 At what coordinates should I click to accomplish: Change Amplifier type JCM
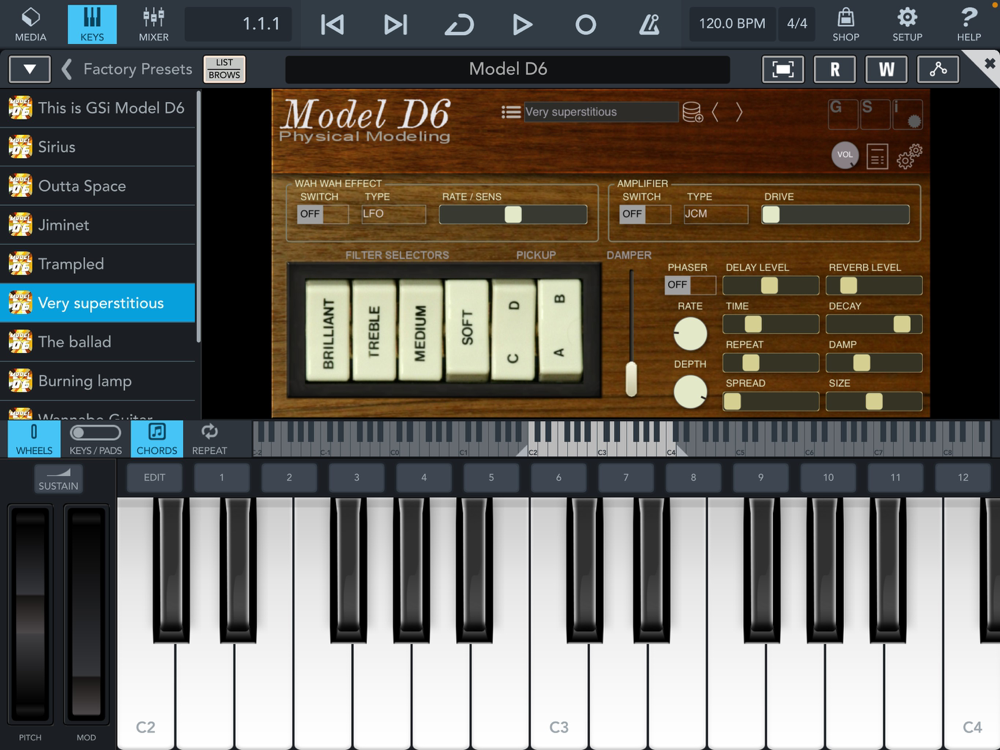pyautogui.click(x=716, y=214)
